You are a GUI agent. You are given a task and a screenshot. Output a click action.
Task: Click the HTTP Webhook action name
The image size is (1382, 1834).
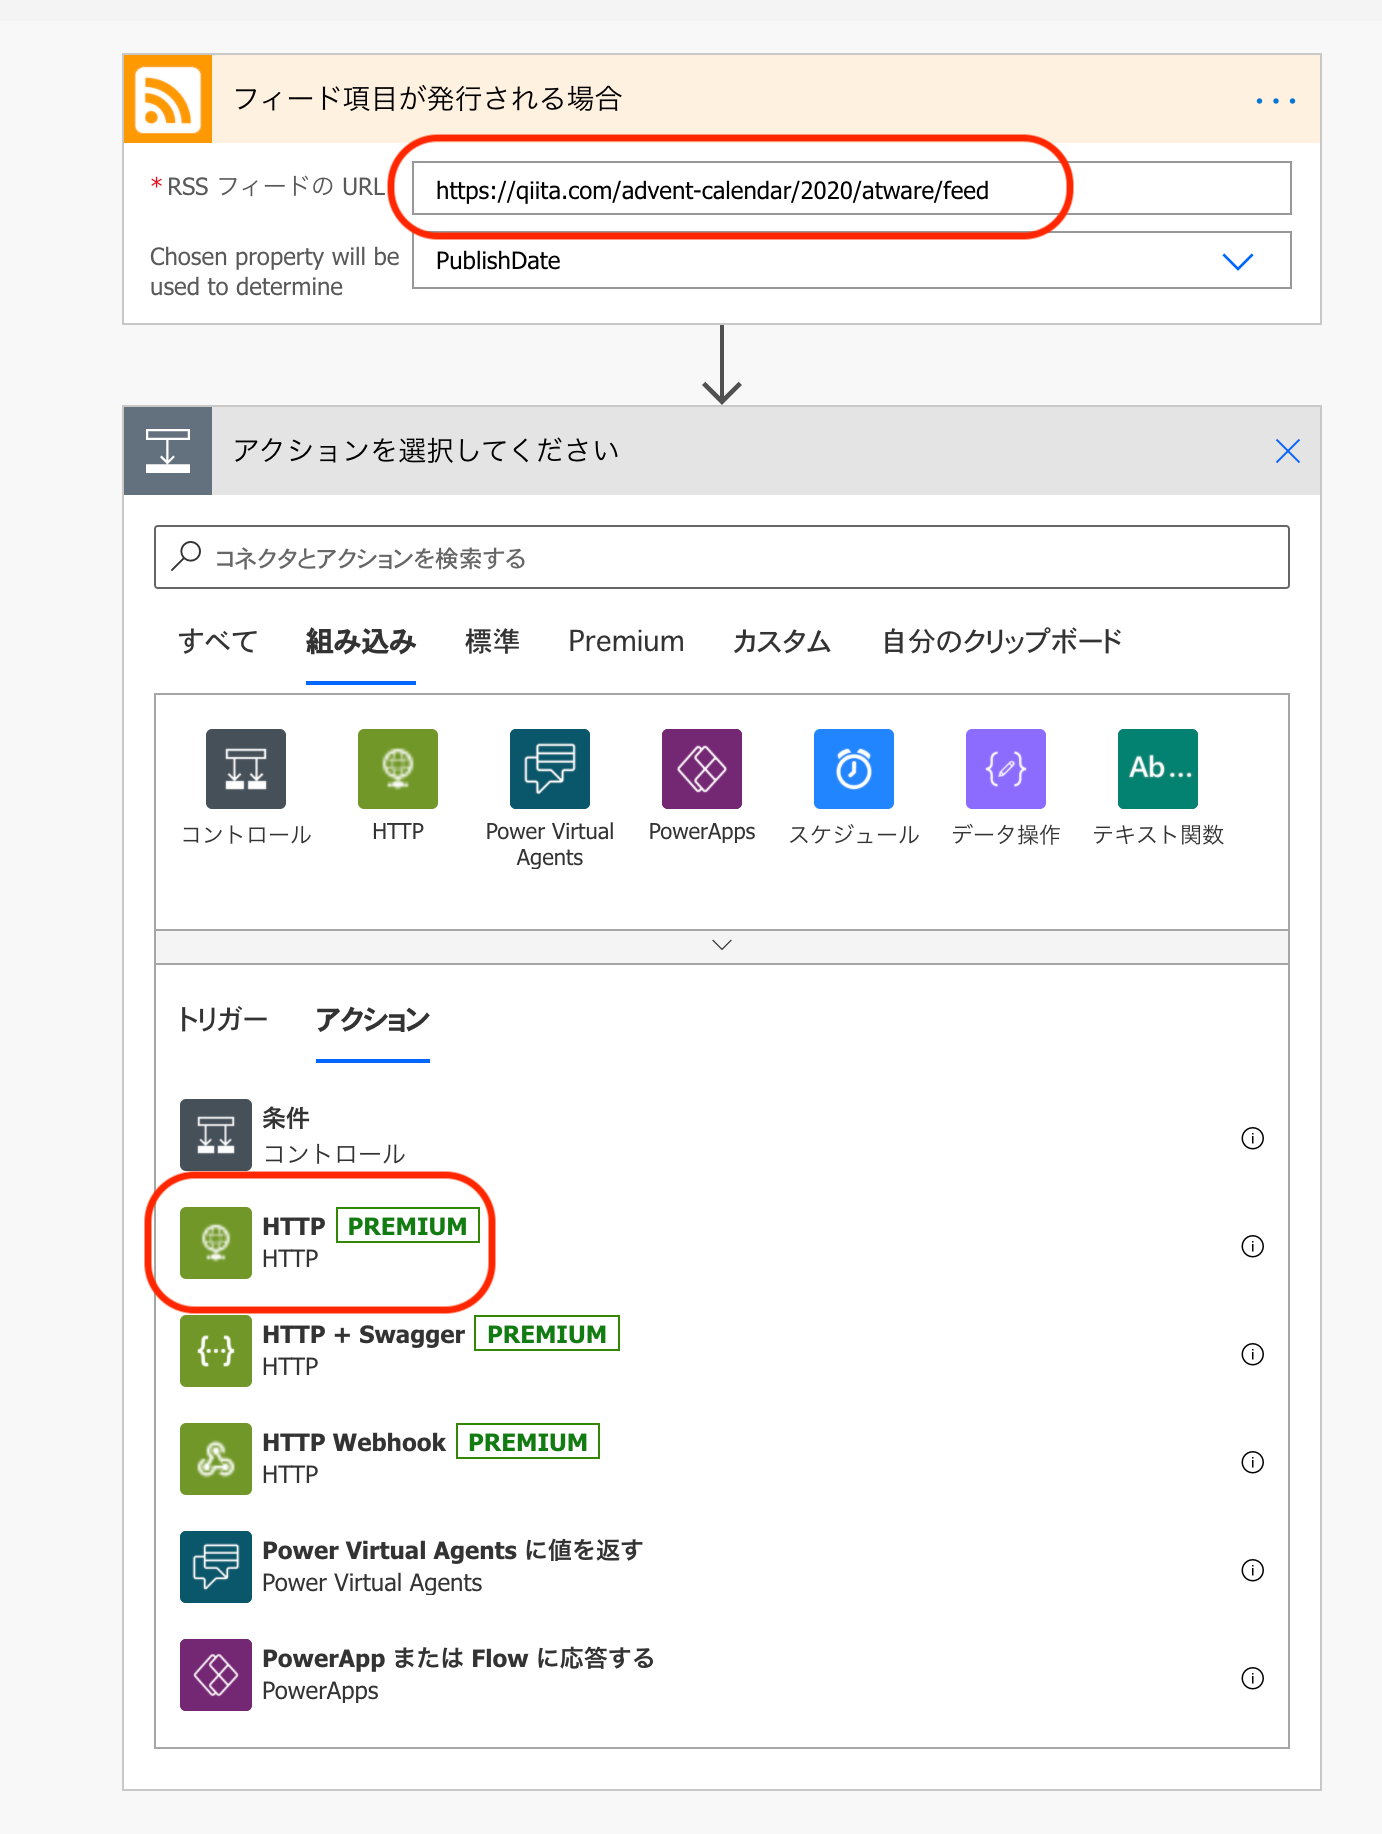[354, 1442]
